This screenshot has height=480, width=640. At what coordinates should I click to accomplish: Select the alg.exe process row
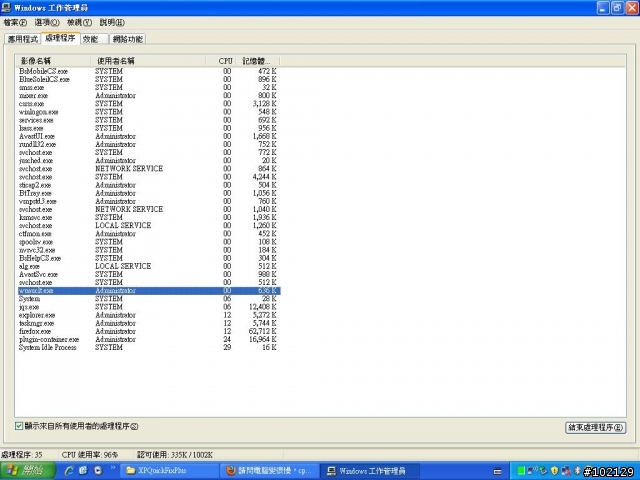[148, 266]
